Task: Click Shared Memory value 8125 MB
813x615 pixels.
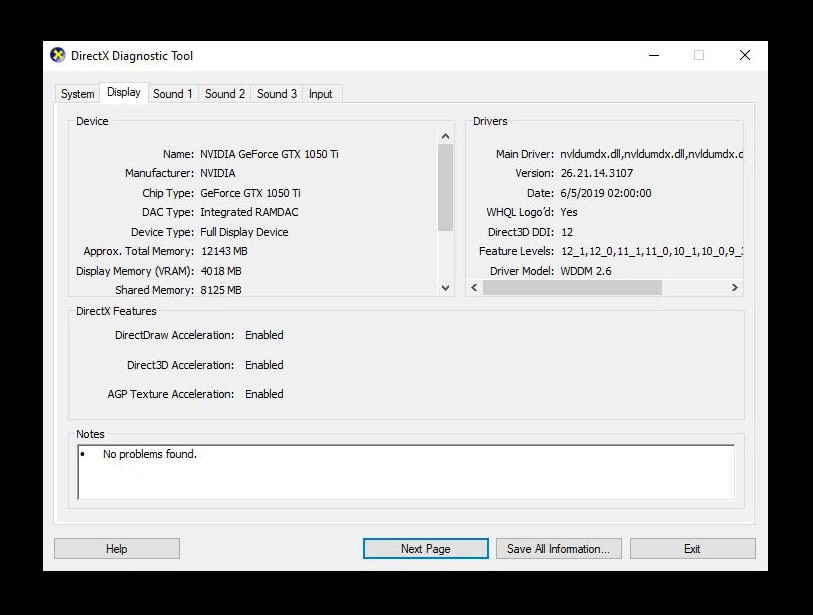Action: (221, 290)
